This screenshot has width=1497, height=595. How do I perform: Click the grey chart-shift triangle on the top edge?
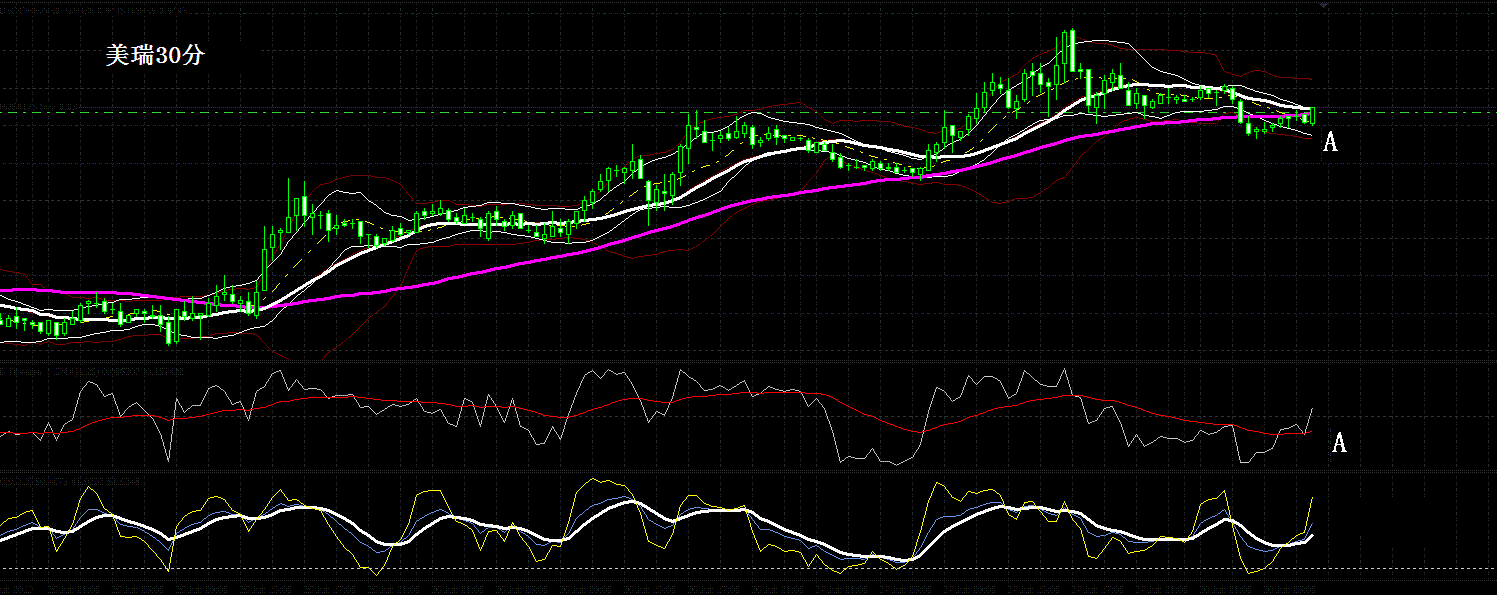point(1324,5)
